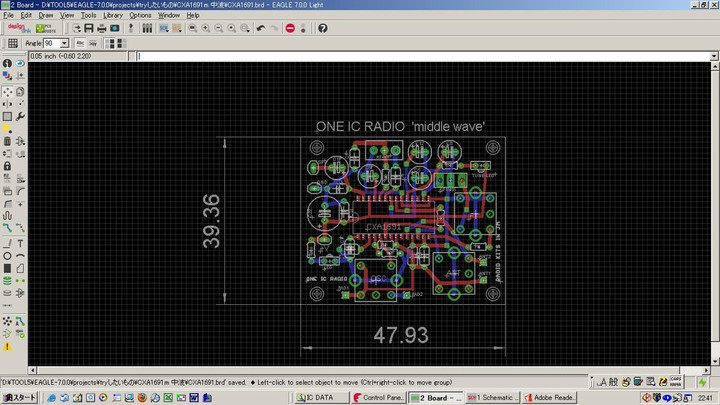This screenshot has height=405, width=720.
Task: Select the Text tool marked T
Action: pyautogui.click(x=21, y=243)
